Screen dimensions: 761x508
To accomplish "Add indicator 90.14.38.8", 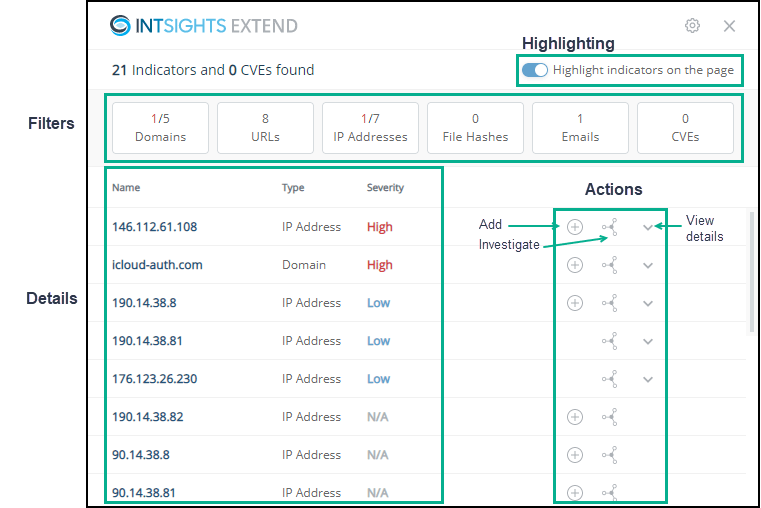I will [575, 455].
